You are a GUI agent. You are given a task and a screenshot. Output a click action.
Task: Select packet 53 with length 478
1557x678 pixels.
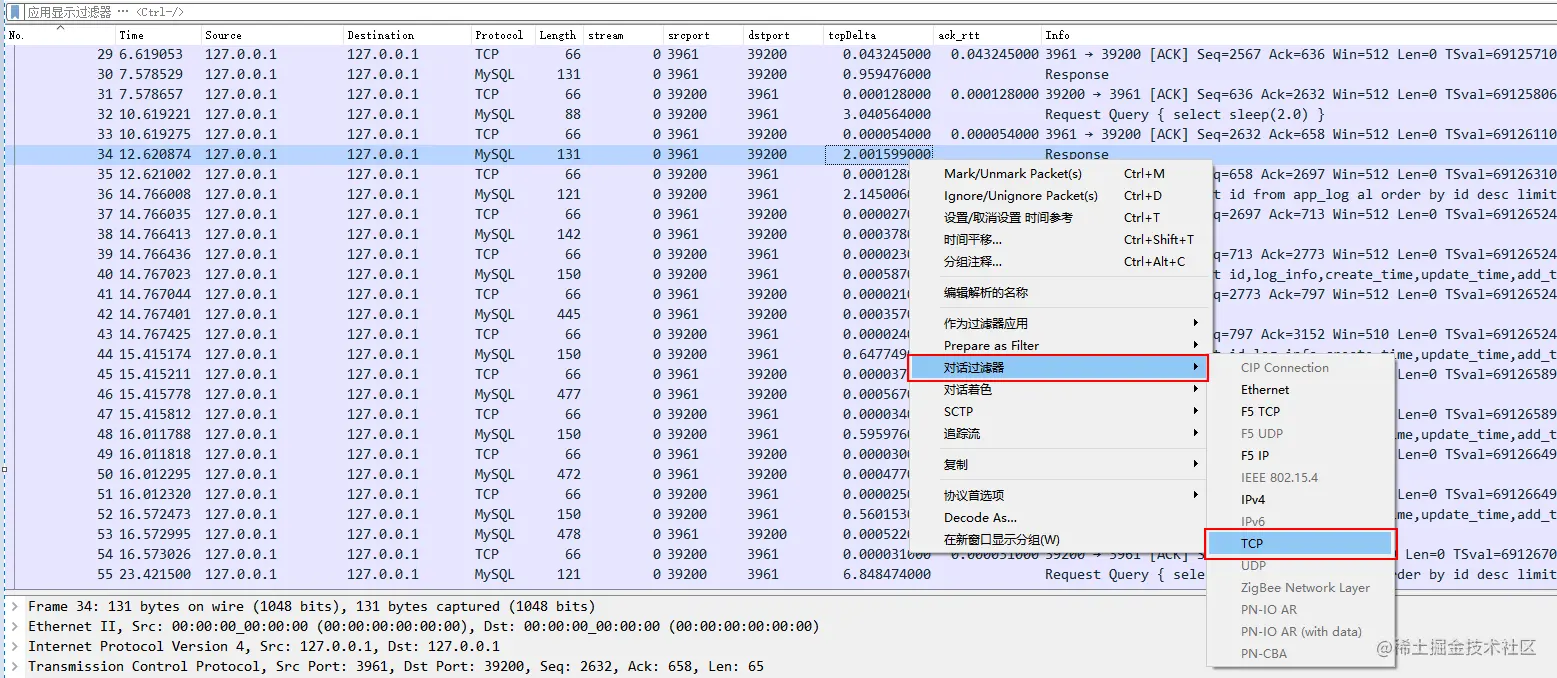[x=458, y=534]
